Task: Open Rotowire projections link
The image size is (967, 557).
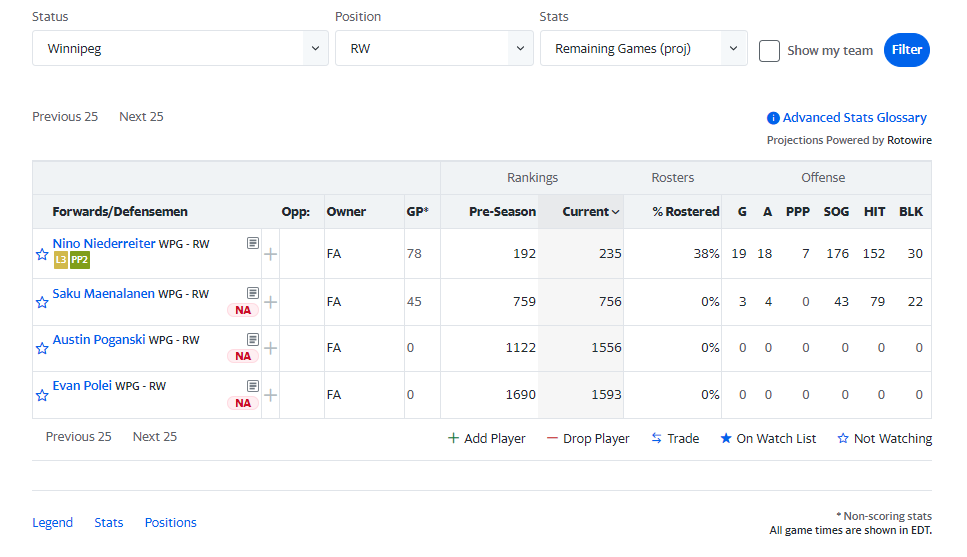Action: (x=909, y=140)
